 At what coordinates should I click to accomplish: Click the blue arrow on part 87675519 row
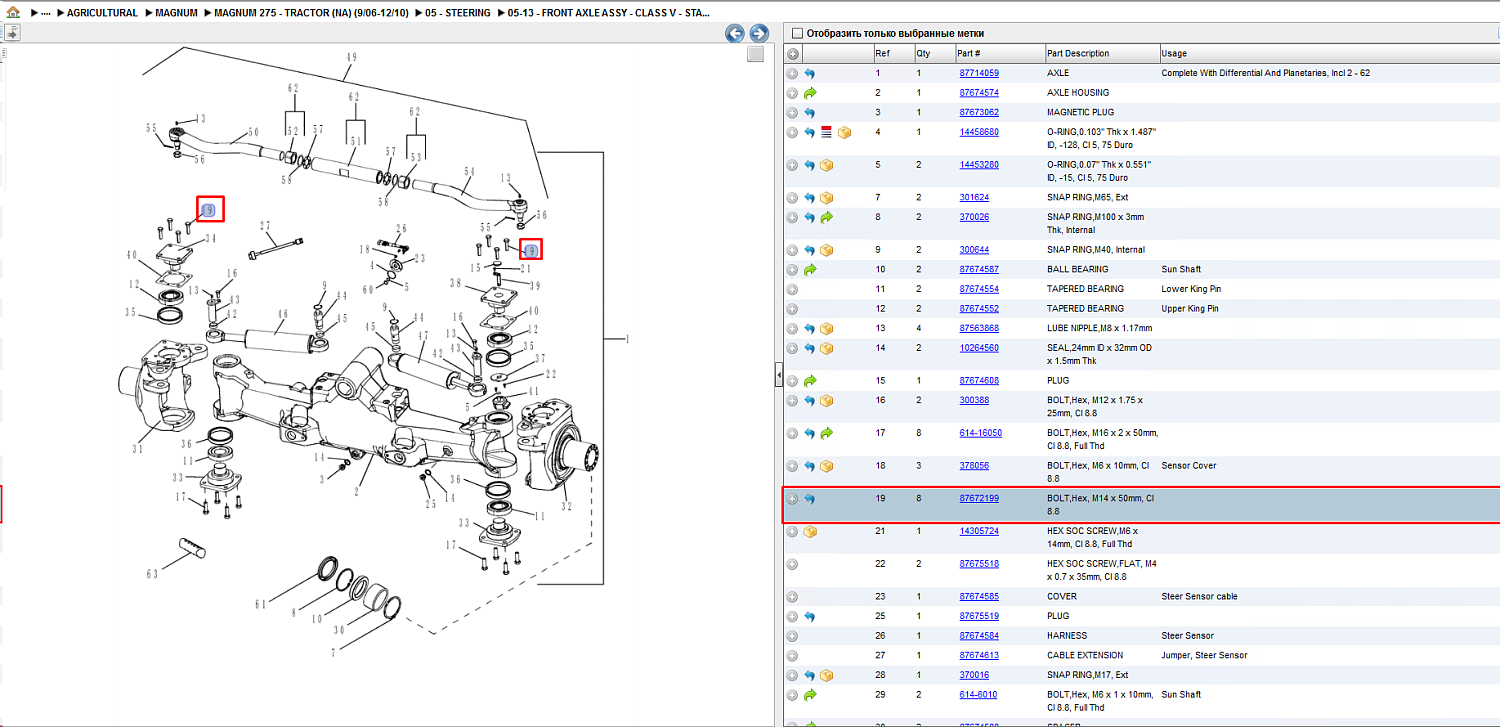click(x=810, y=617)
